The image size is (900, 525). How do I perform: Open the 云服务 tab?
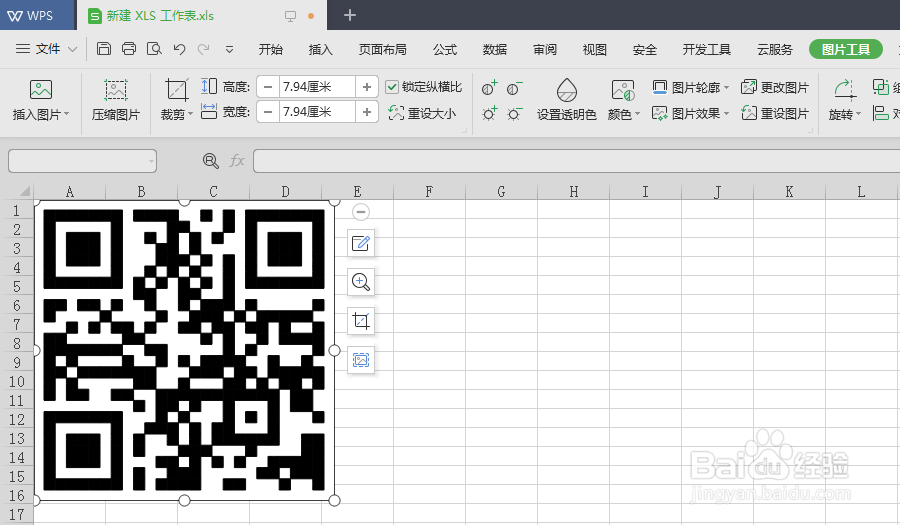775,49
